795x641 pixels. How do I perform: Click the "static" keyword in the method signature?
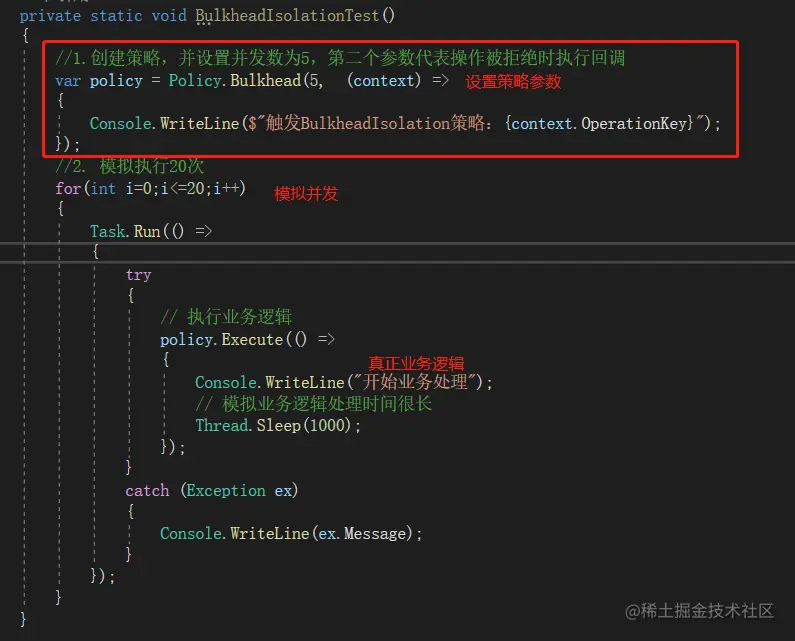[x=116, y=16]
